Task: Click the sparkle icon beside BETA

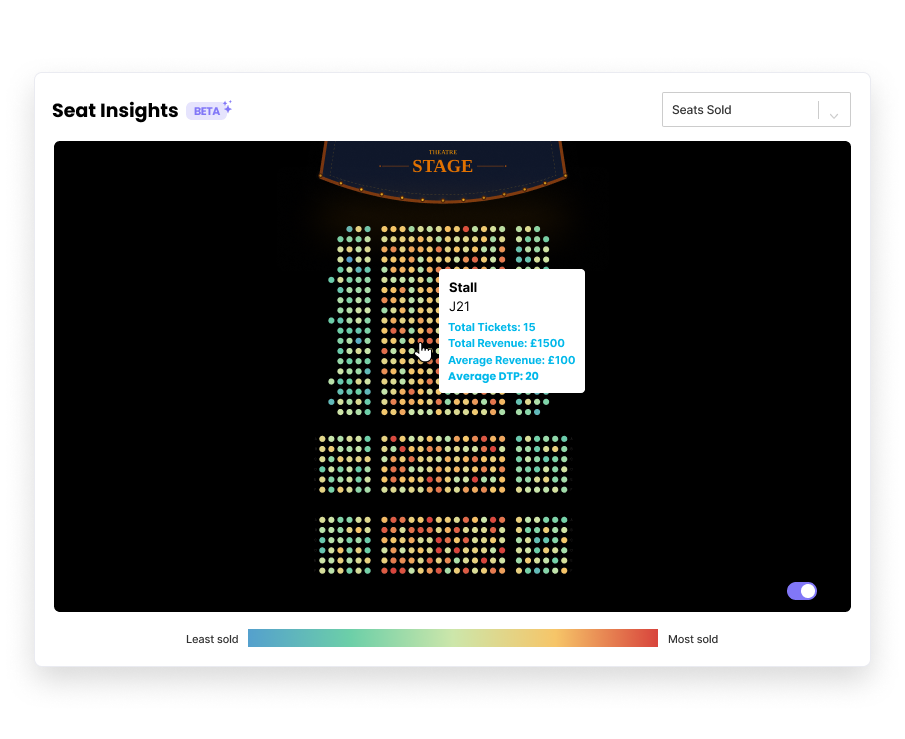Action: pyautogui.click(x=227, y=106)
